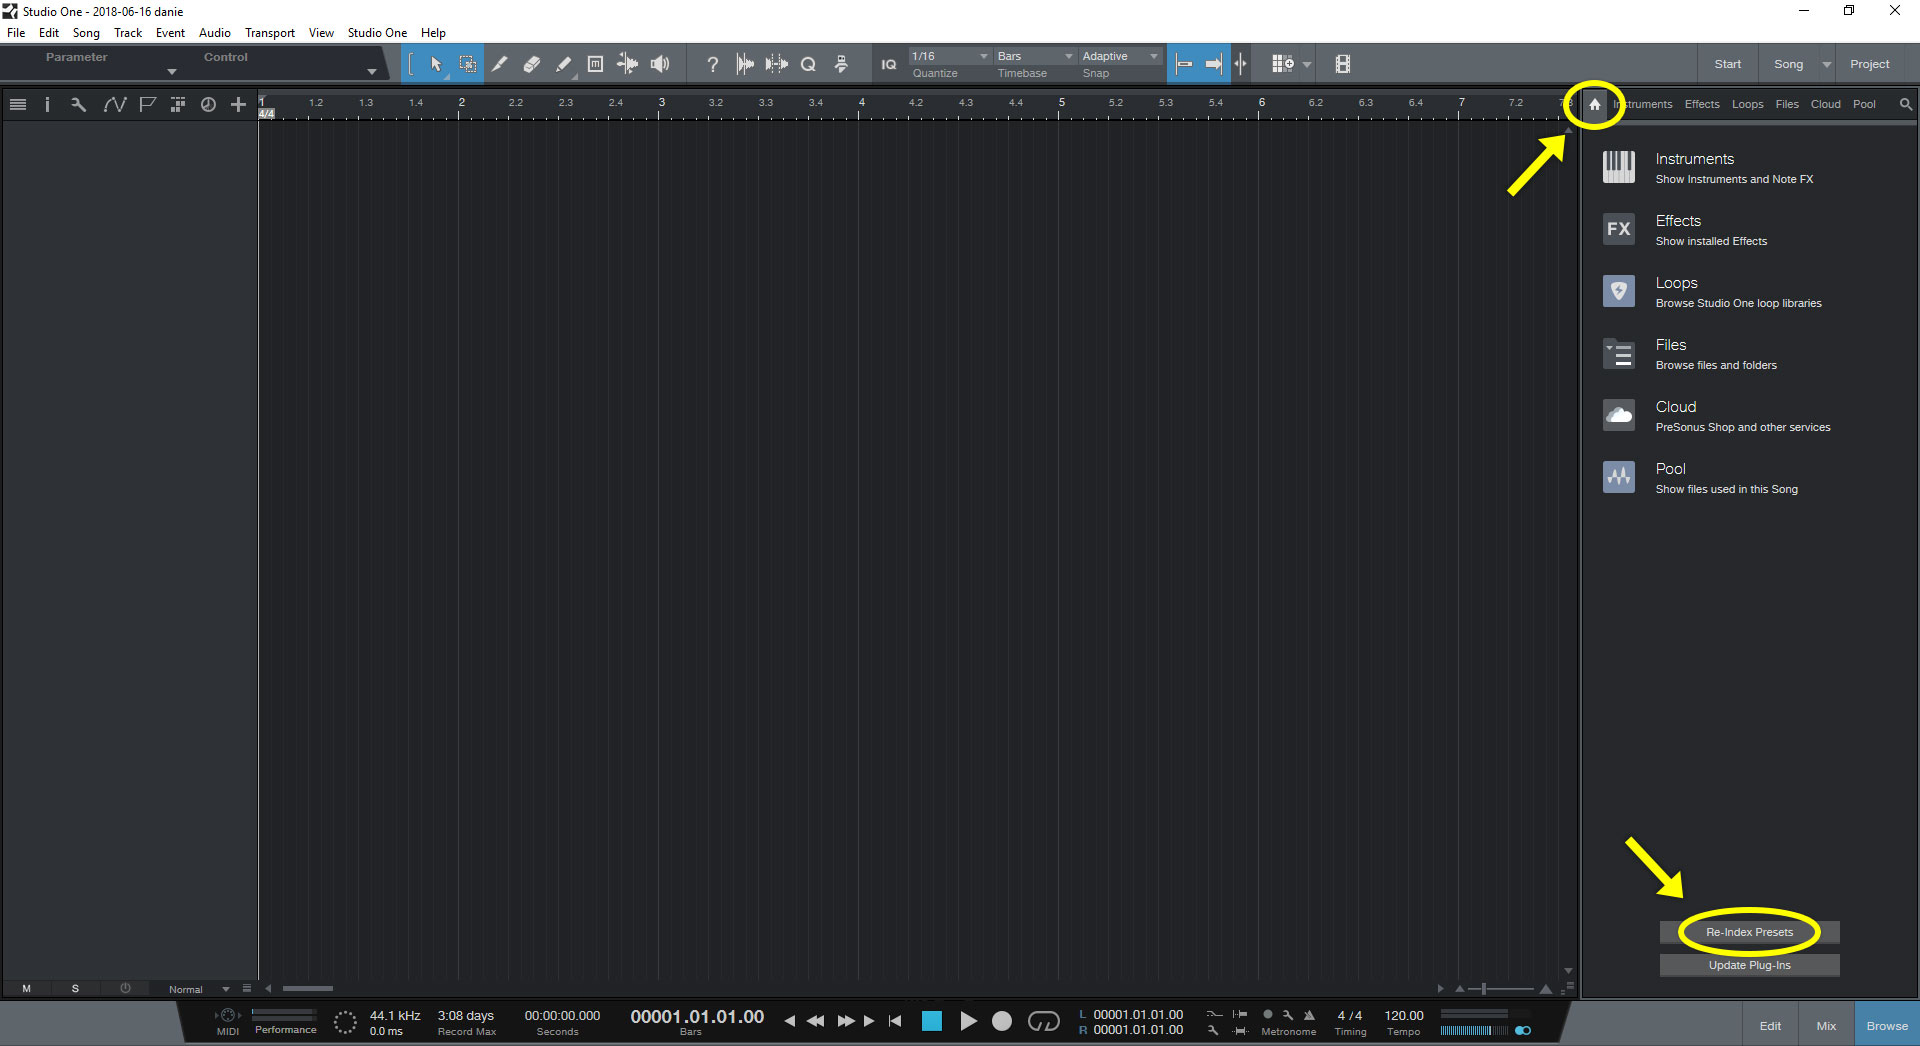
Task: Open the Normal track height dropdown
Action: (199, 989)
